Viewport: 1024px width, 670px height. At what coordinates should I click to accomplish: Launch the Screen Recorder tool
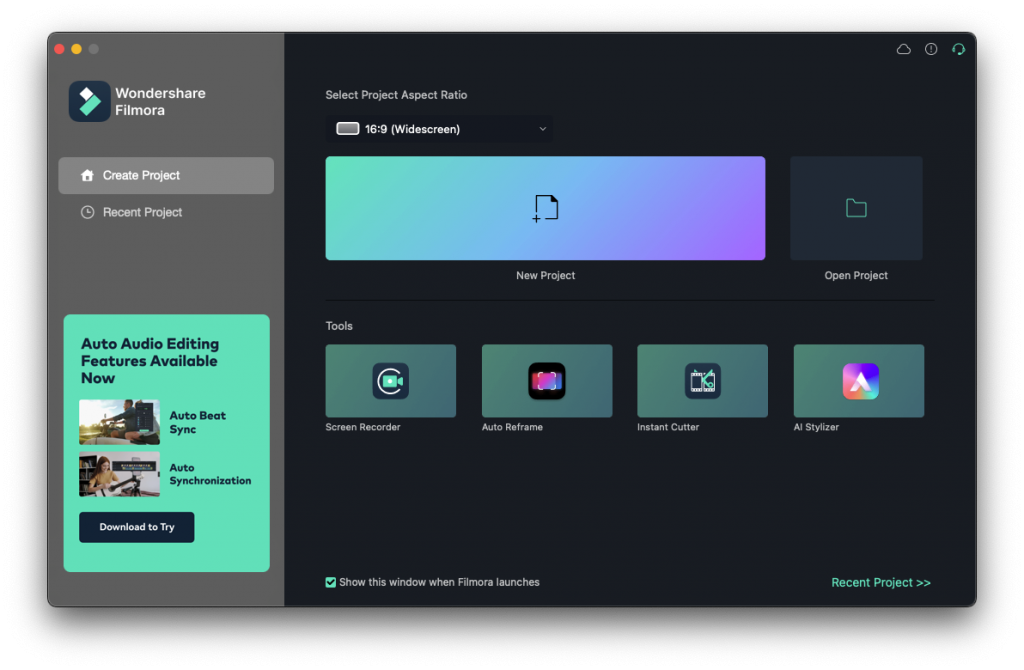pyautogui.click(x=391, y=381)
